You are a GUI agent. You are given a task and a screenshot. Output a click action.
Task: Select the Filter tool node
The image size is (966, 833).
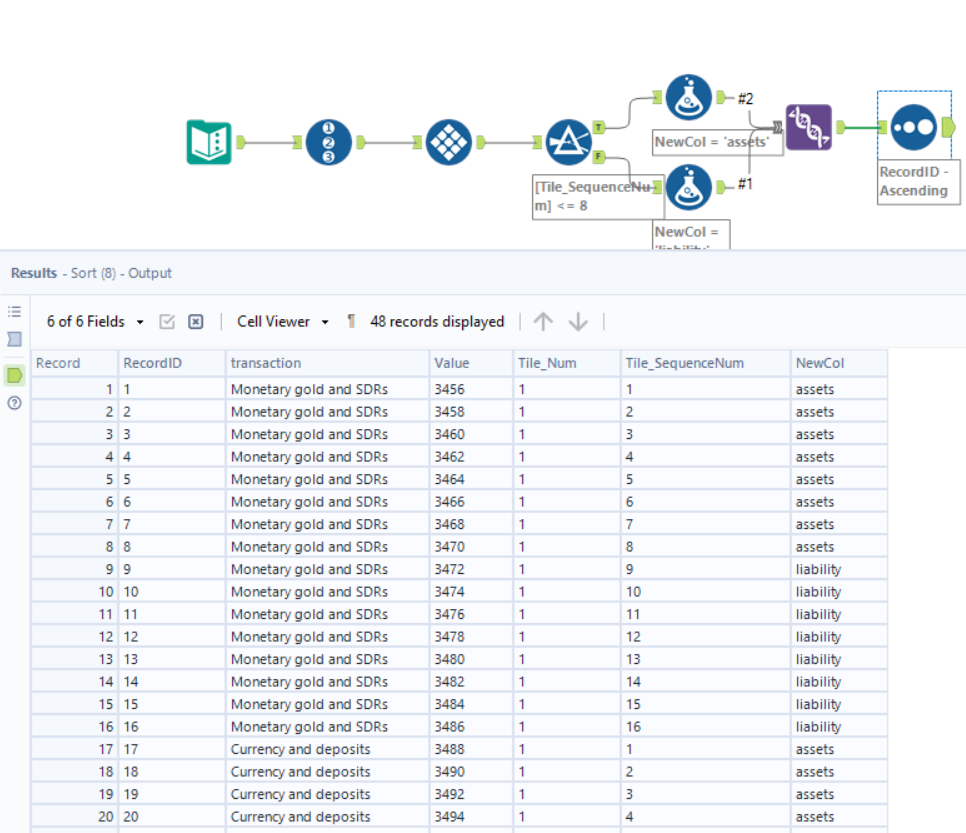(569, 142)
